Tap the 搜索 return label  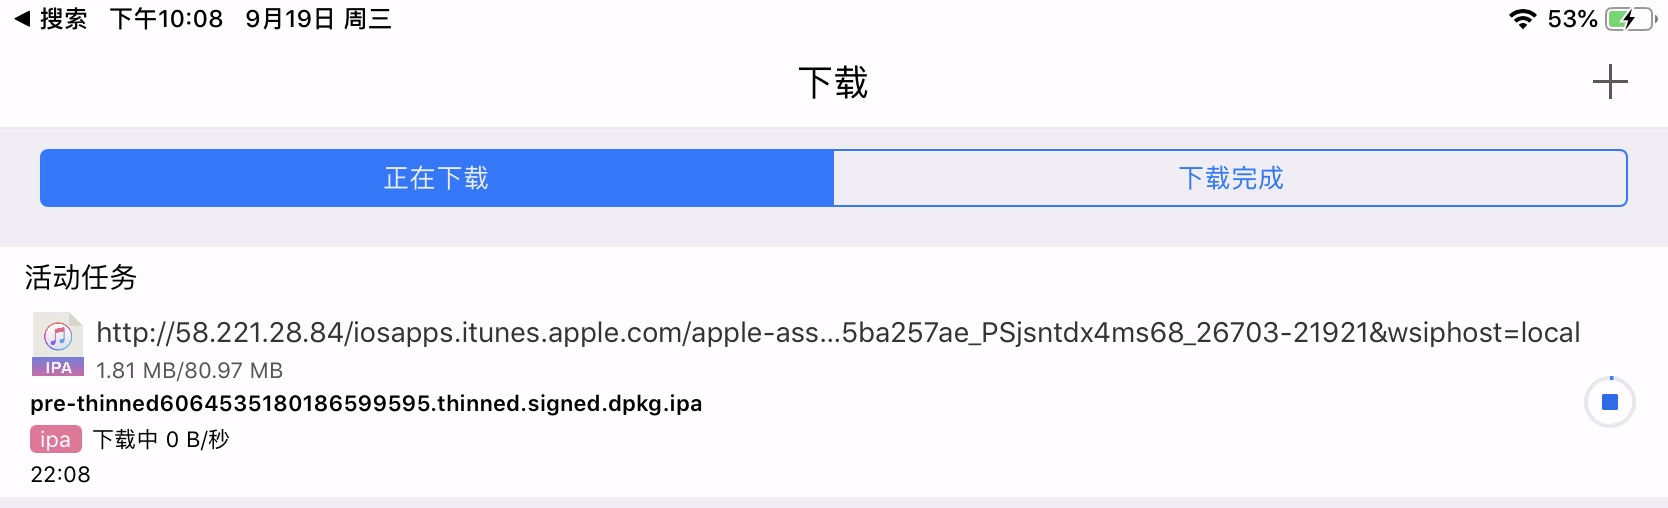[x=63, y=19]
